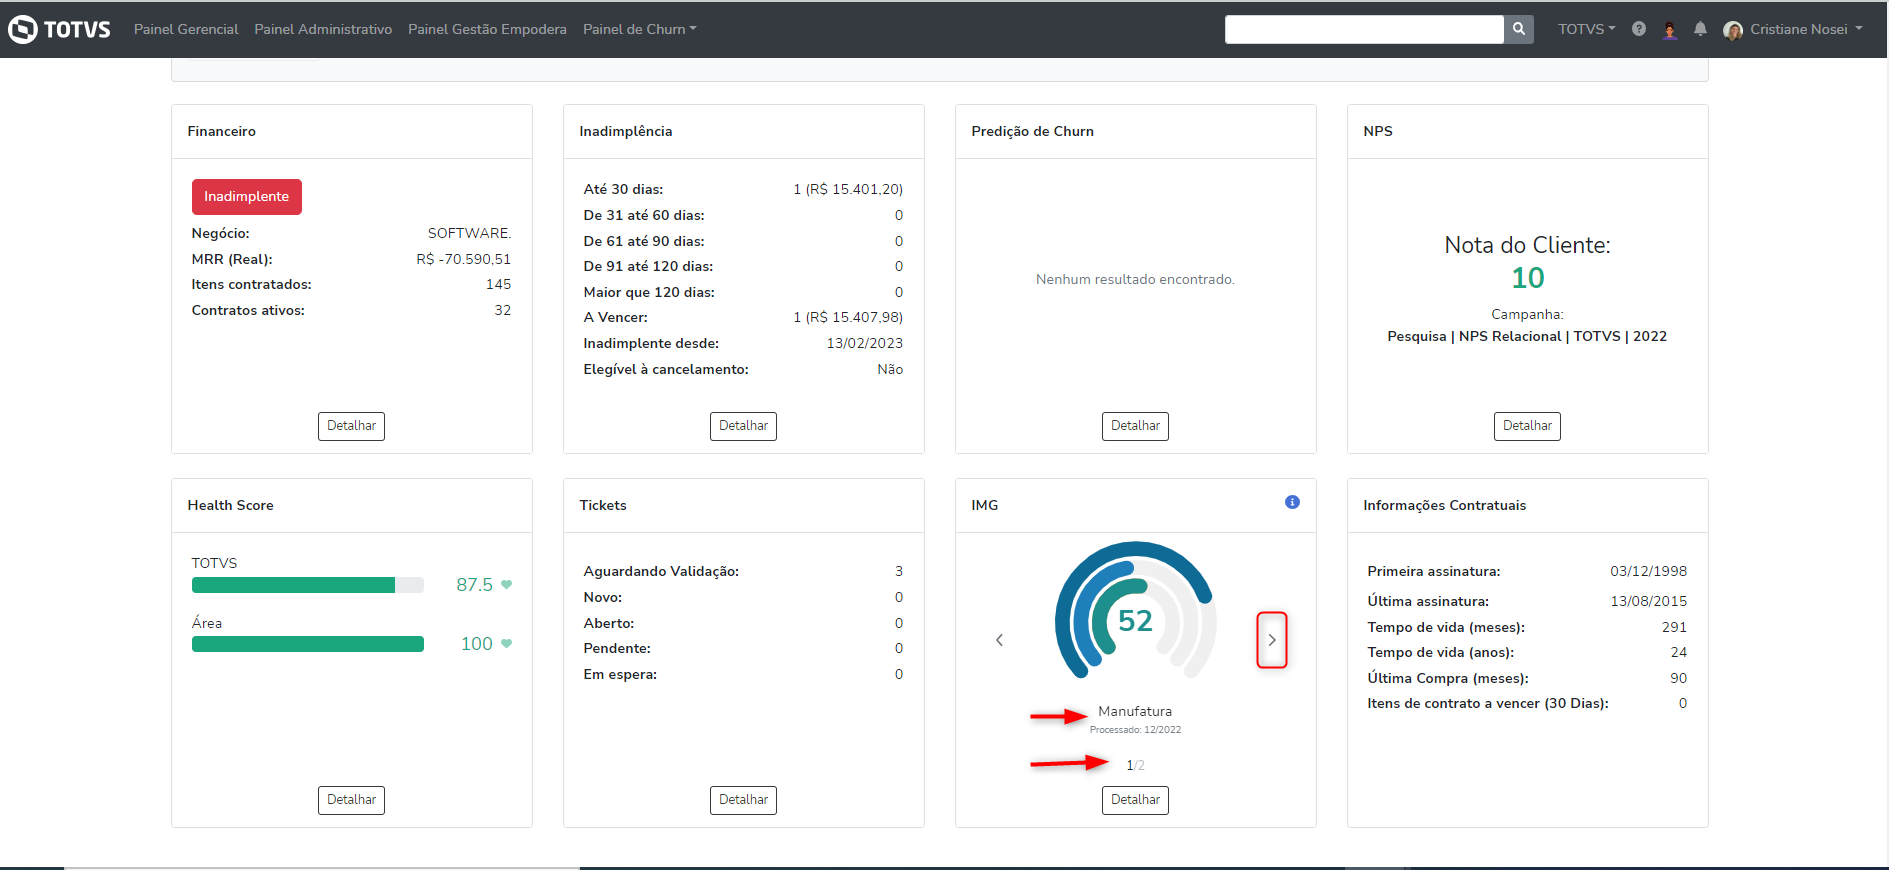Click Detalhar in the Tickets card
The width and height of the screenshot is (1889, 870).
point(744,800)
